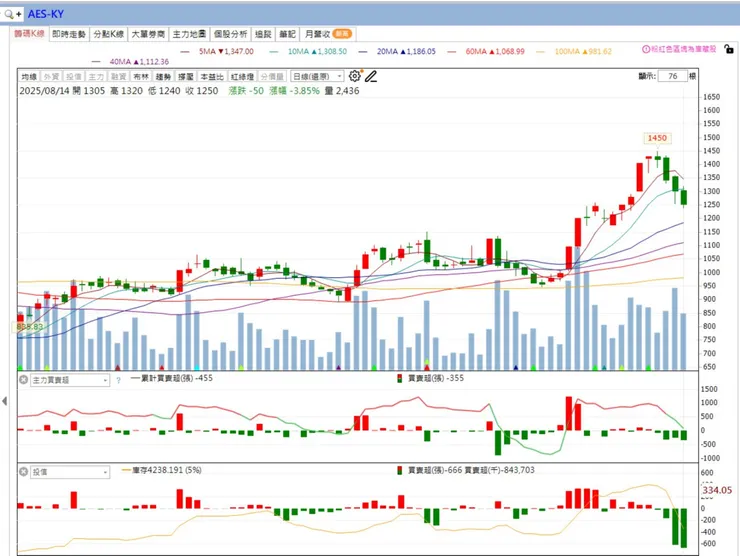Toggle the 本益比 P/E ratio button

click(x=212, y=76)
